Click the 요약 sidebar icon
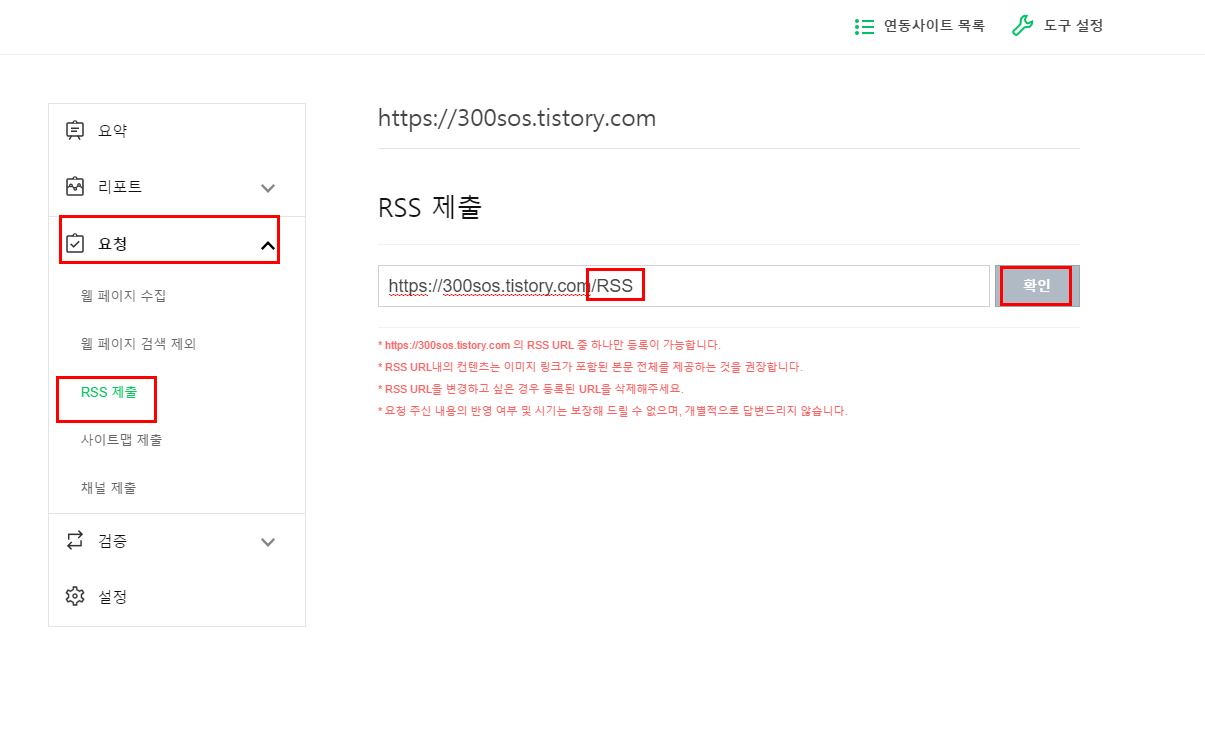 coord(75,130)
